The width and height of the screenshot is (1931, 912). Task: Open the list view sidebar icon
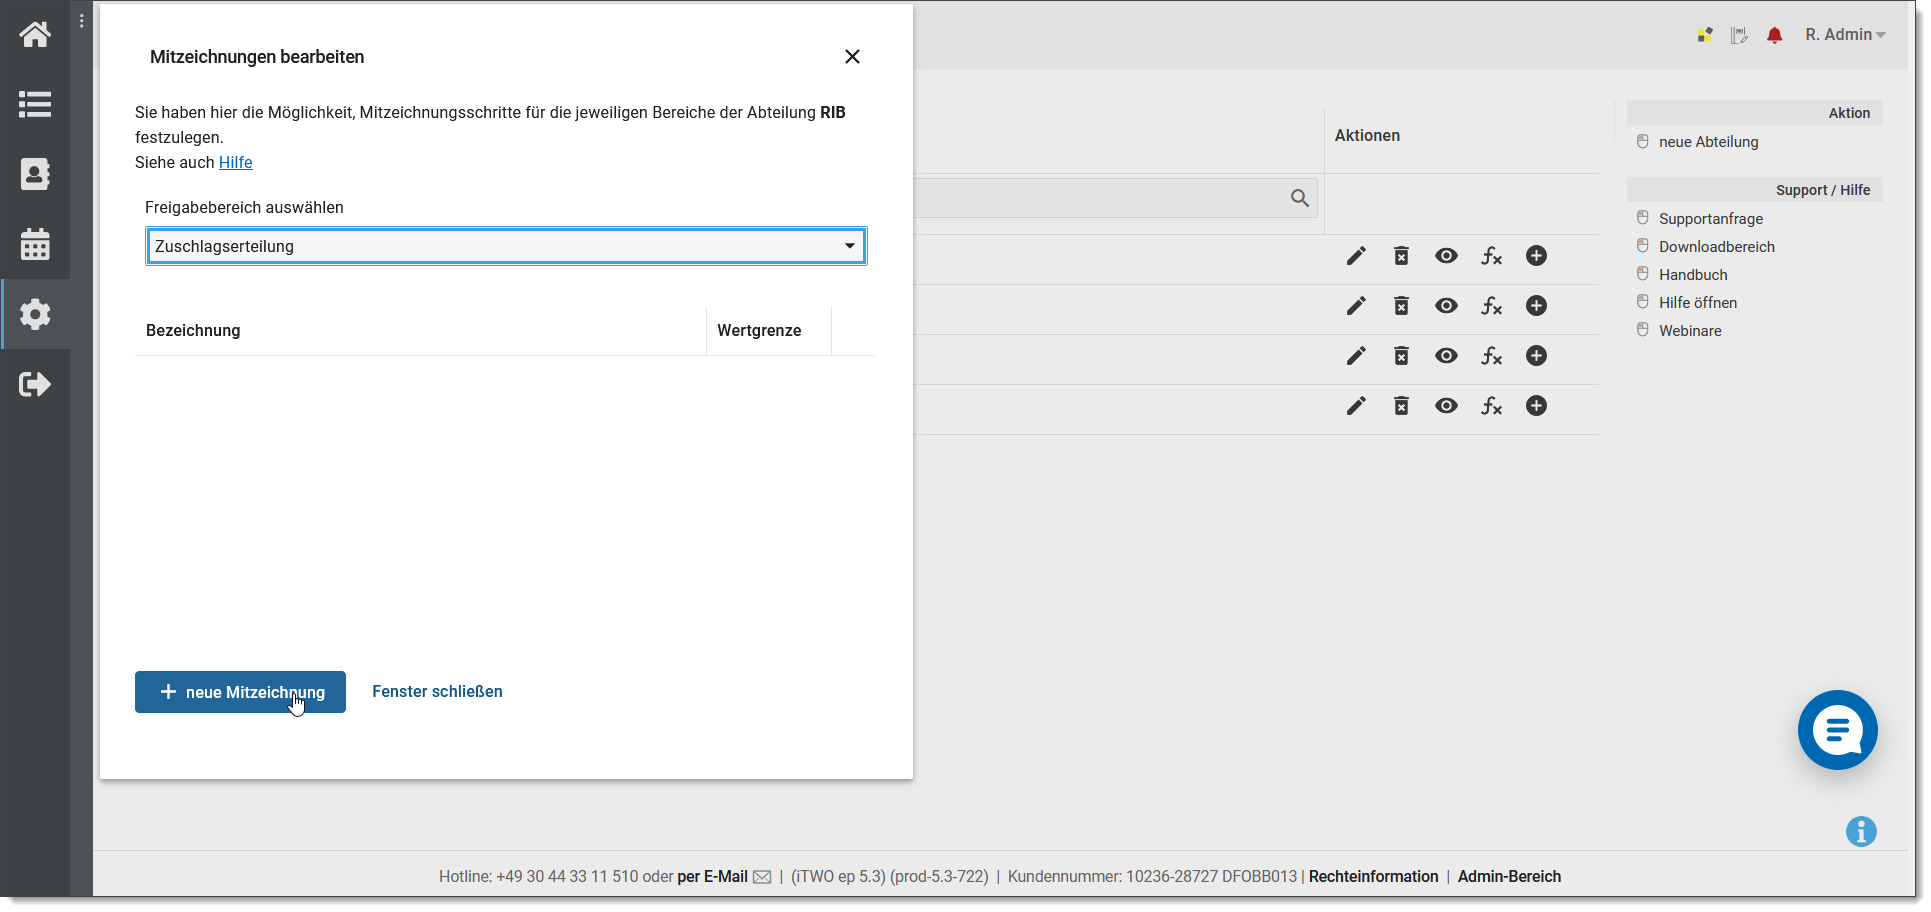point(35,104)
